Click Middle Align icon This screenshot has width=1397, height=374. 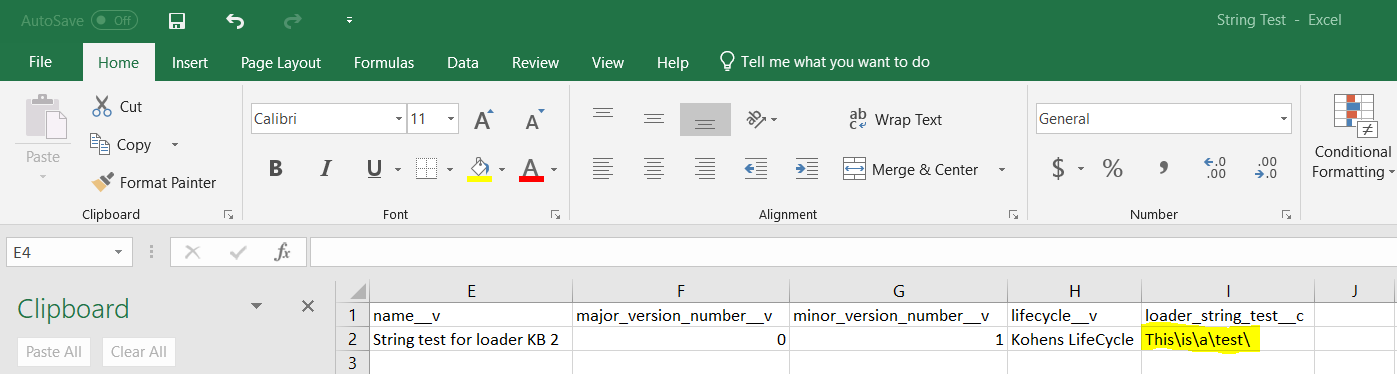tap(654, 119)
